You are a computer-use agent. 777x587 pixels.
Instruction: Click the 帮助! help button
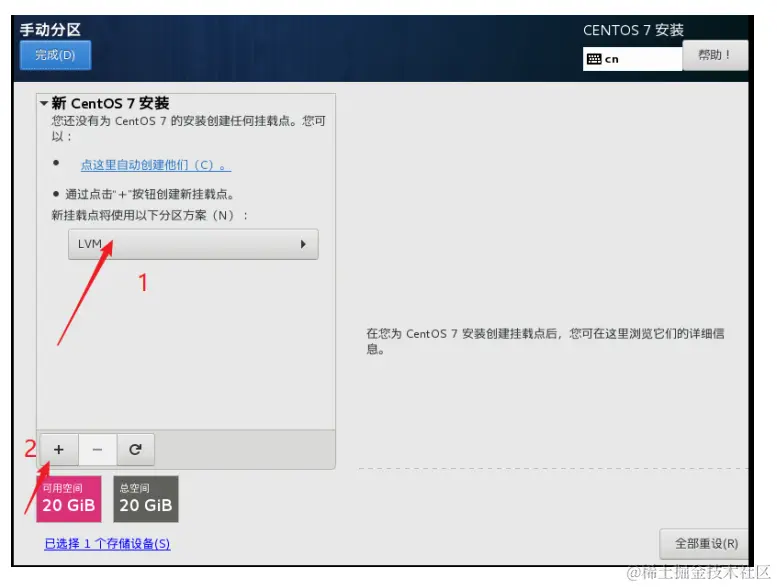pyautogui.click(x=715, y=54)
